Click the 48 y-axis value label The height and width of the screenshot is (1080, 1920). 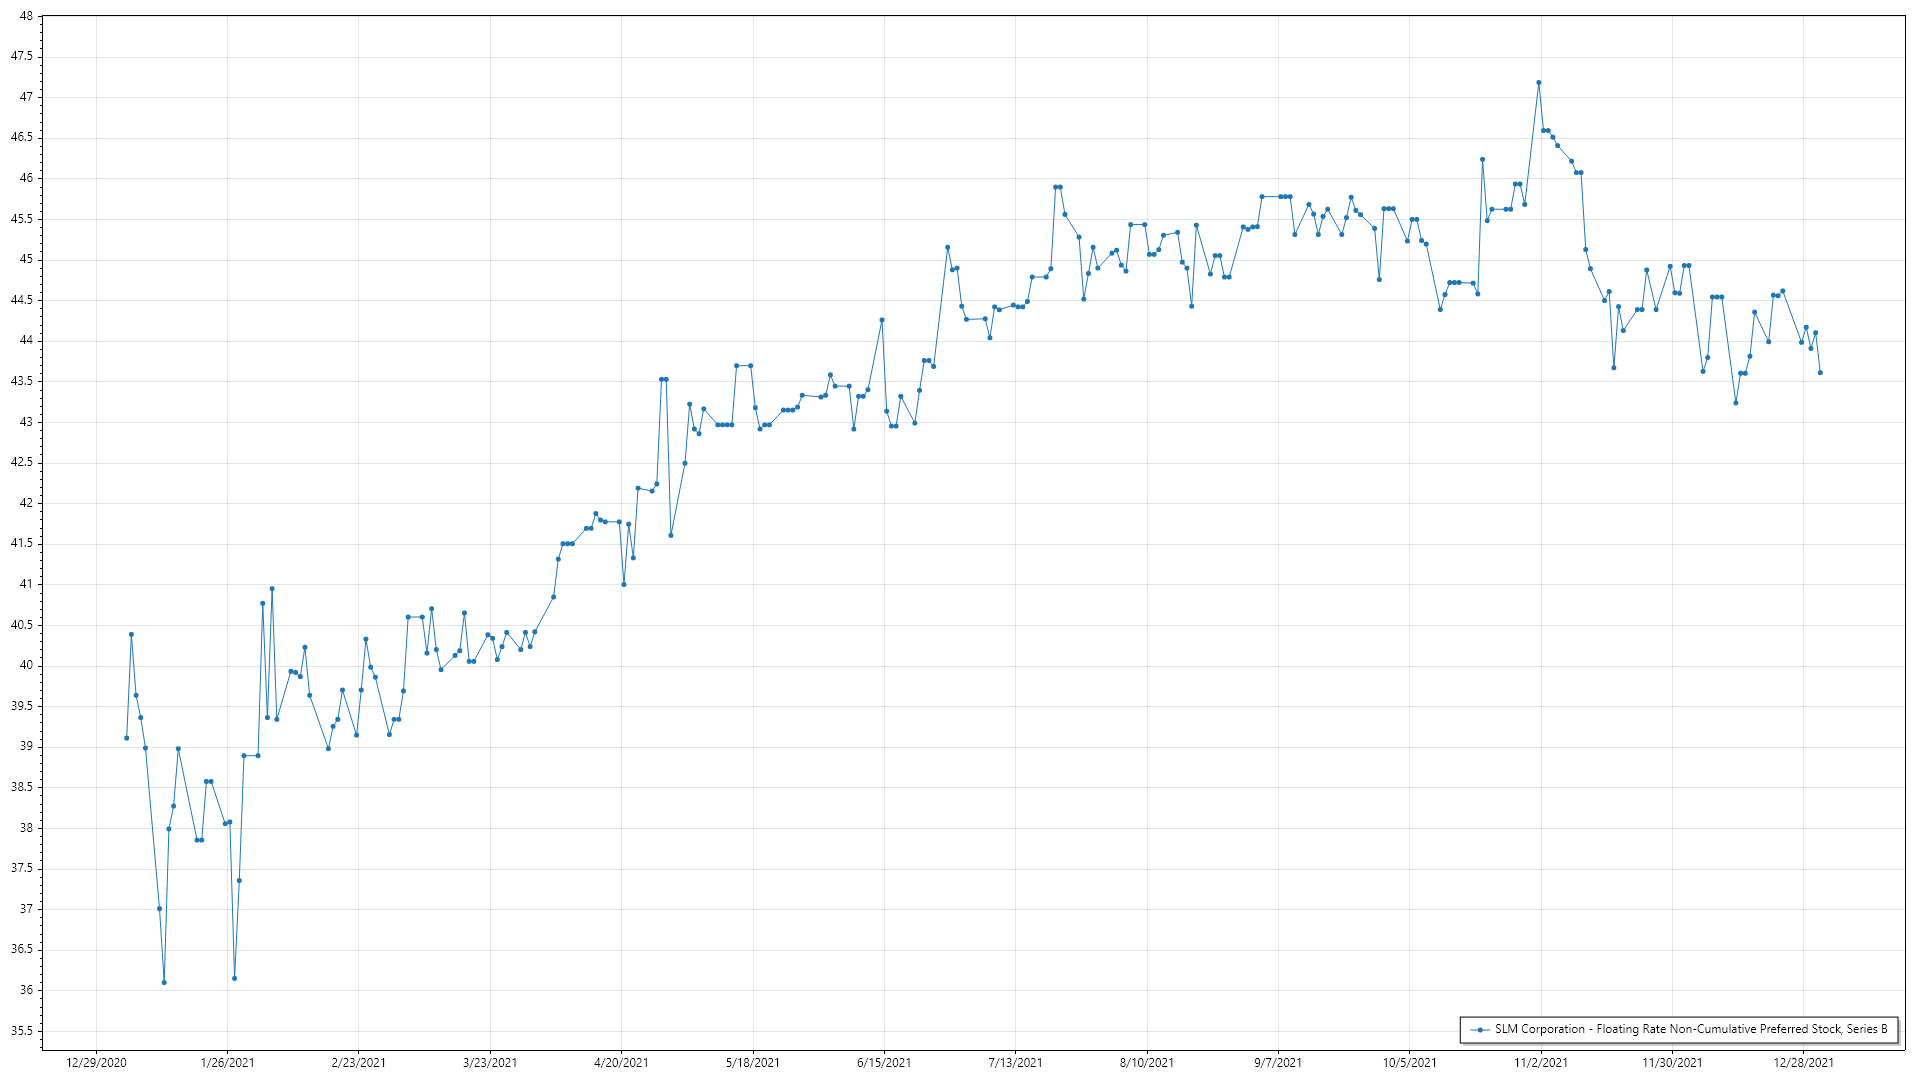[x=26, y=16]
